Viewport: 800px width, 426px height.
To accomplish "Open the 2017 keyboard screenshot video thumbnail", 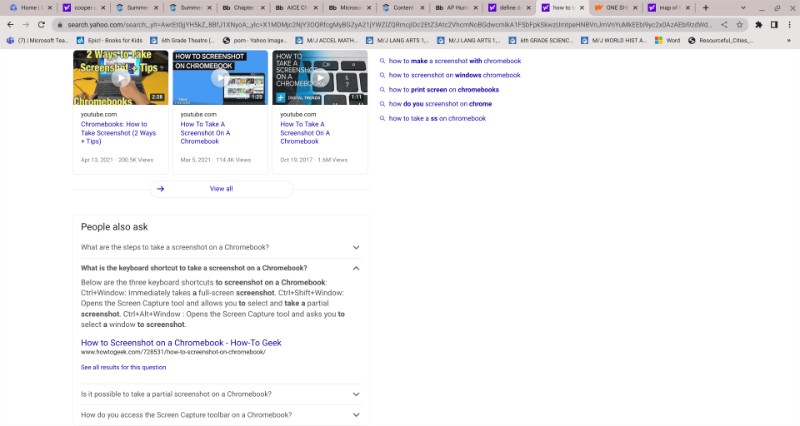I will coord(320,78).
